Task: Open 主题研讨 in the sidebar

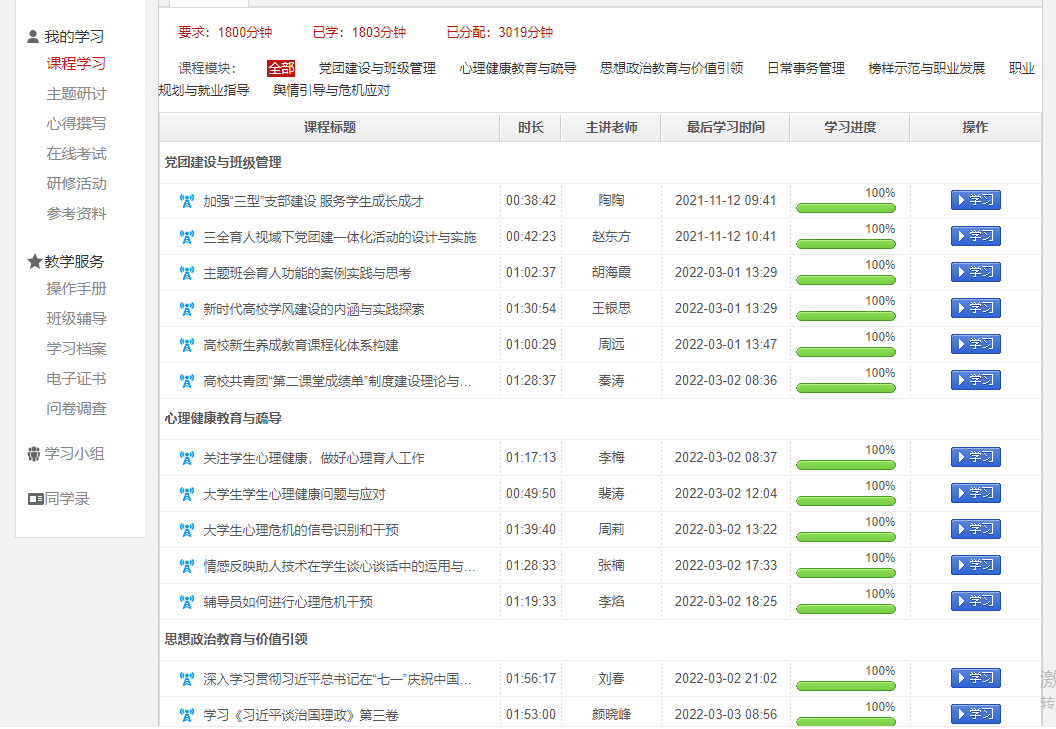Action: click(76, 94)
